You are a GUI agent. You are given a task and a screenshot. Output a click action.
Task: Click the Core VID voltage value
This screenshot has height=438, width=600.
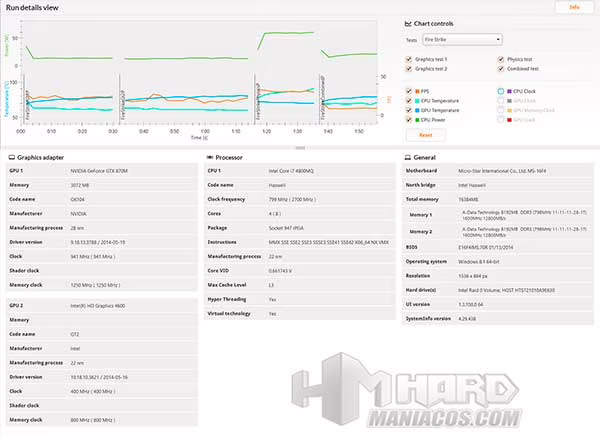(x=280, y=271)
